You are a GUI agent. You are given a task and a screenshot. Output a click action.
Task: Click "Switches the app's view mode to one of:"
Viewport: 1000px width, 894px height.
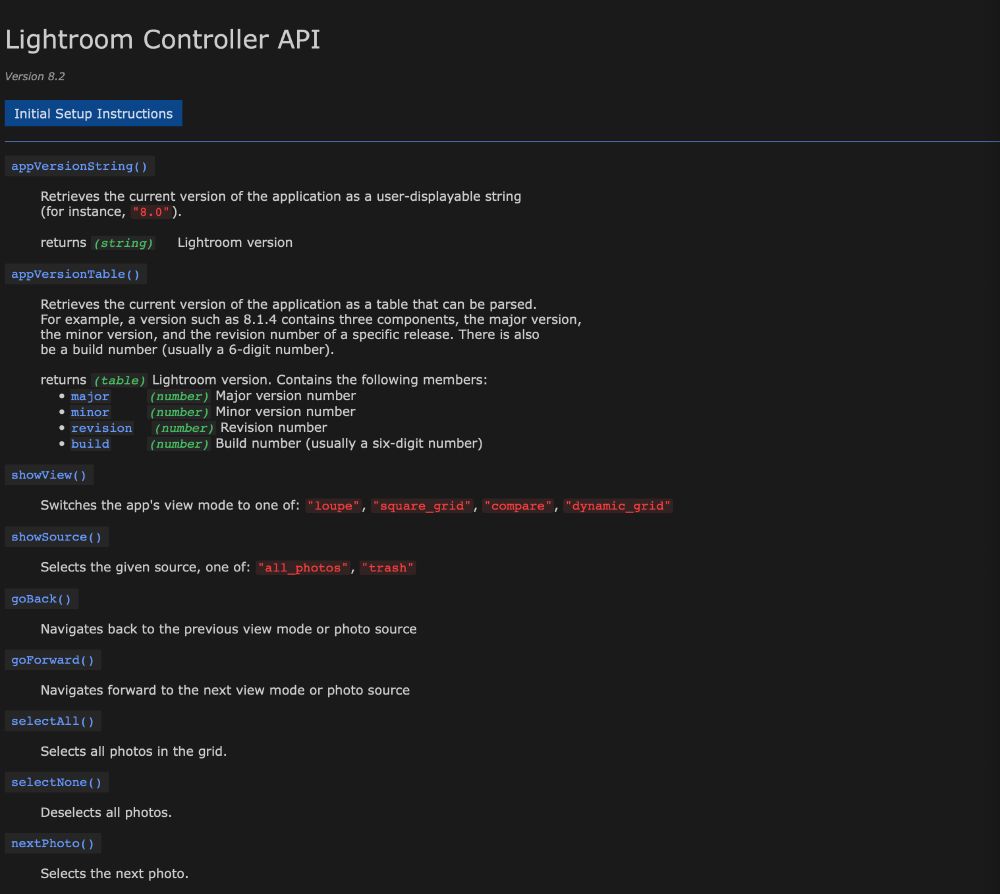point(170,505)
